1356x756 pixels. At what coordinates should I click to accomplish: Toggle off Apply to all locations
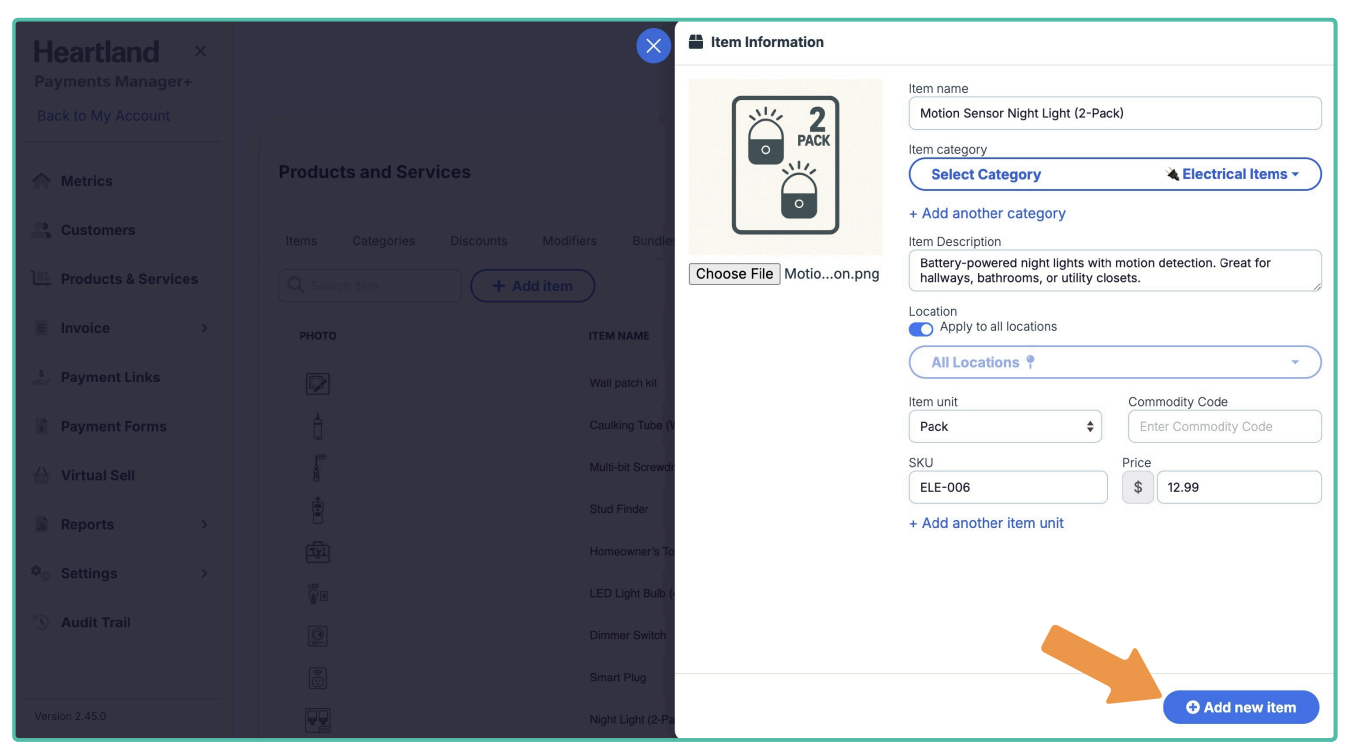920,328
